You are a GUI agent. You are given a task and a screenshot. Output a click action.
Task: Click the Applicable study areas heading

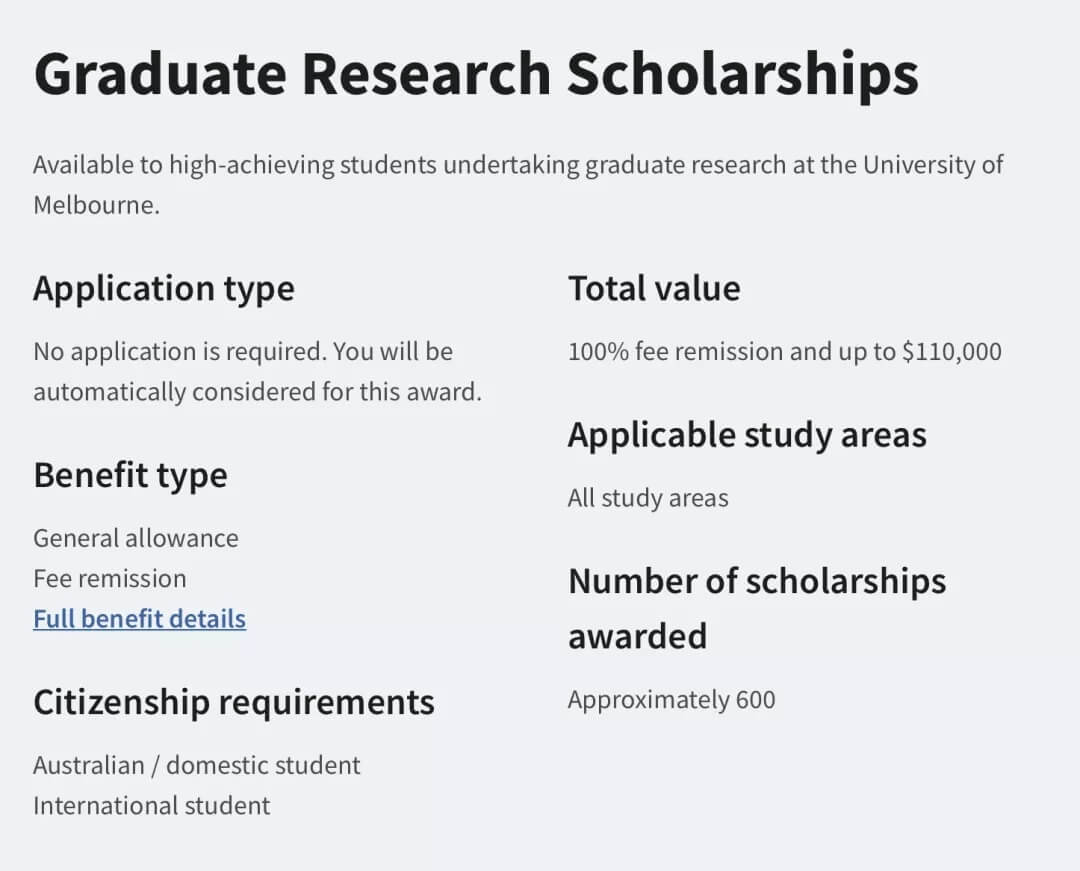747,436
